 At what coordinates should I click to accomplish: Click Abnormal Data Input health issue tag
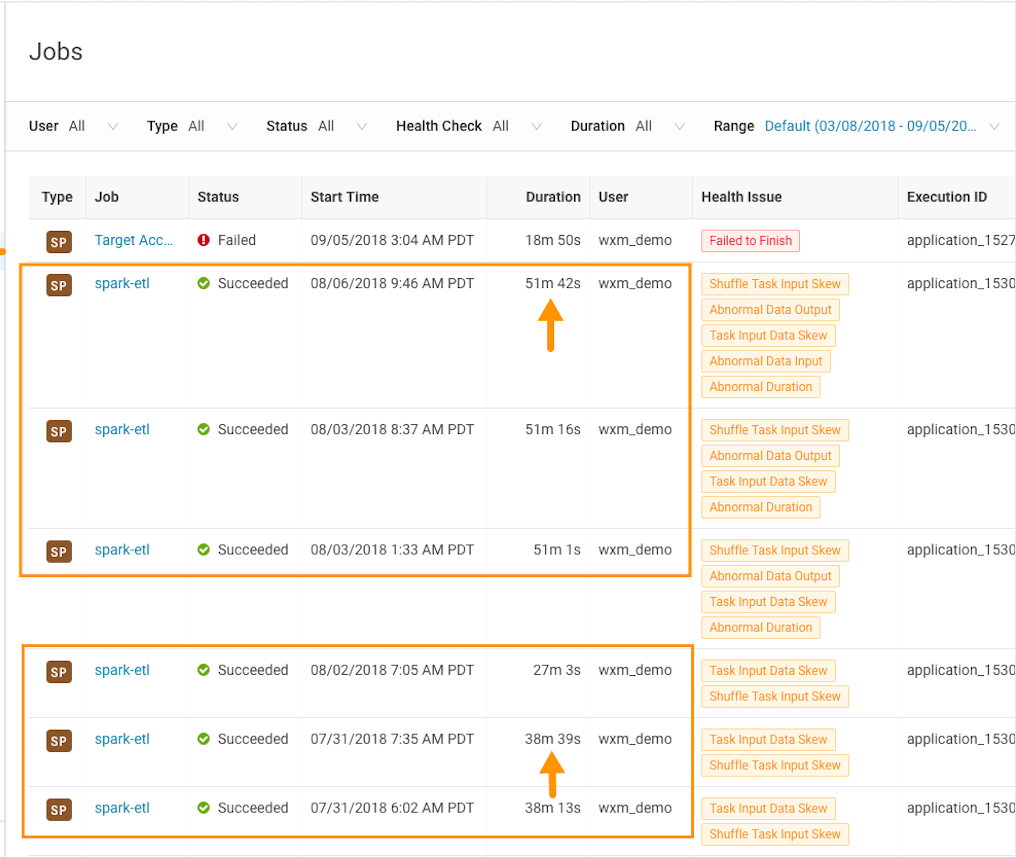click(765, 361)
